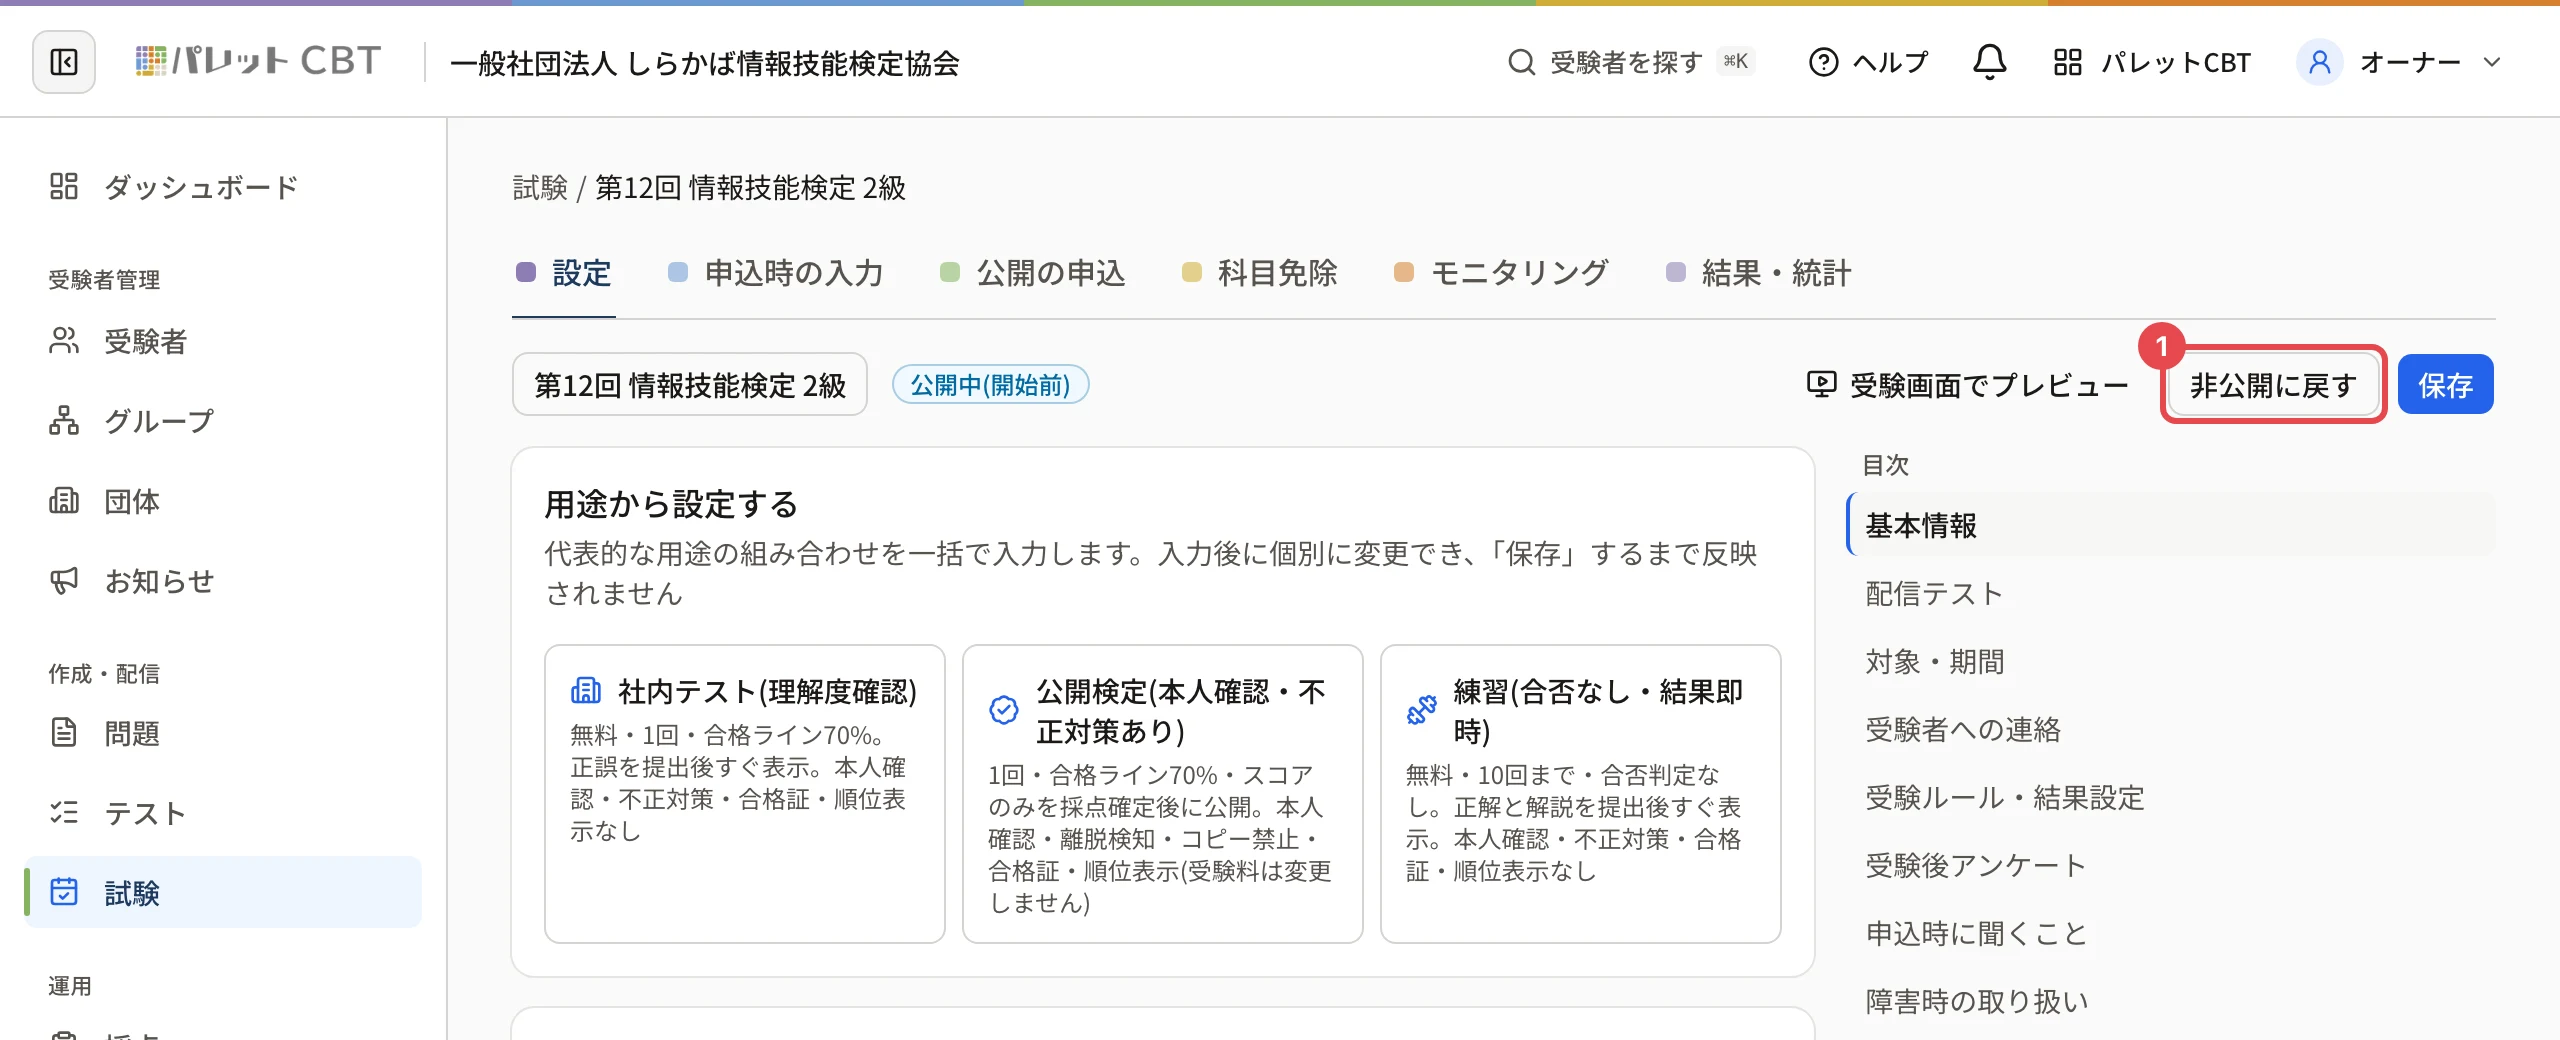Go to お知らせ in the sidebar

coord(223,581)
